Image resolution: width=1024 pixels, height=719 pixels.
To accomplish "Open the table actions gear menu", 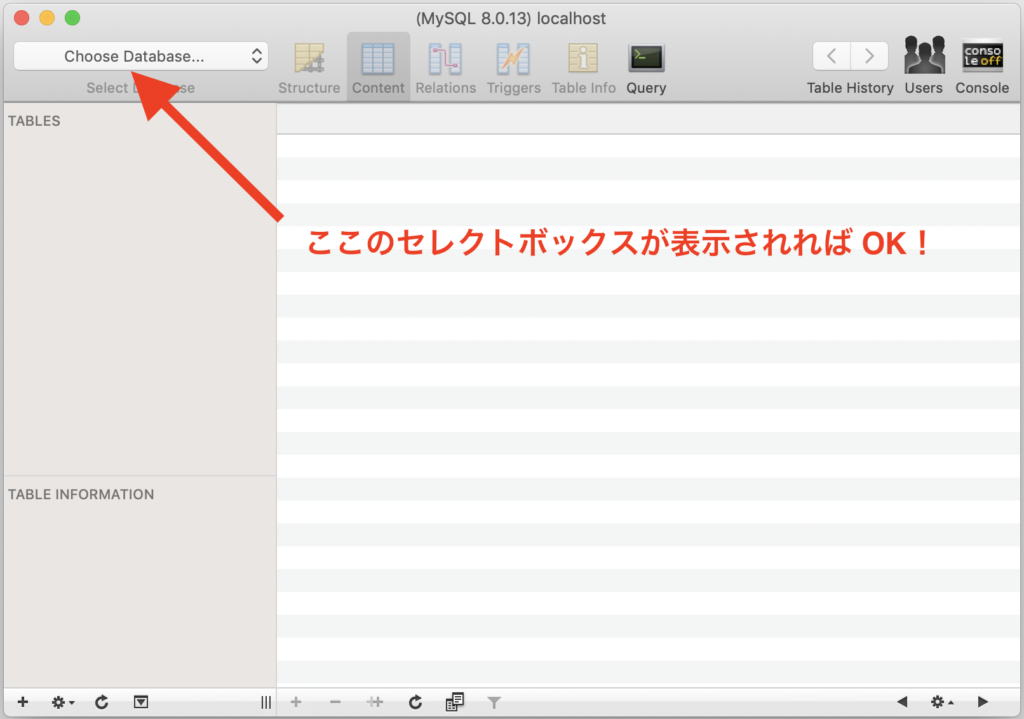I will pyautogui.click(x=63, y=702).
